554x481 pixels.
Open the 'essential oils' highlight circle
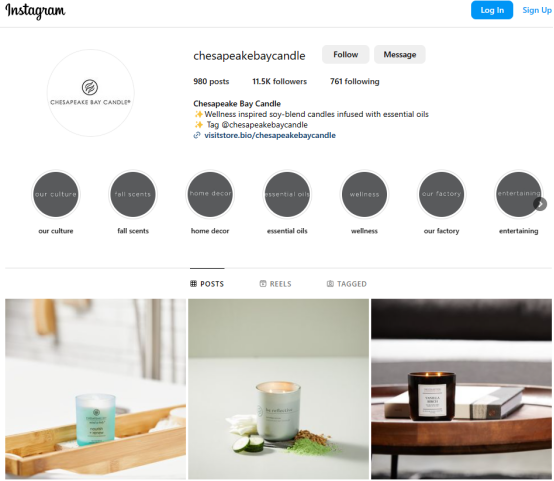point(287,194)
